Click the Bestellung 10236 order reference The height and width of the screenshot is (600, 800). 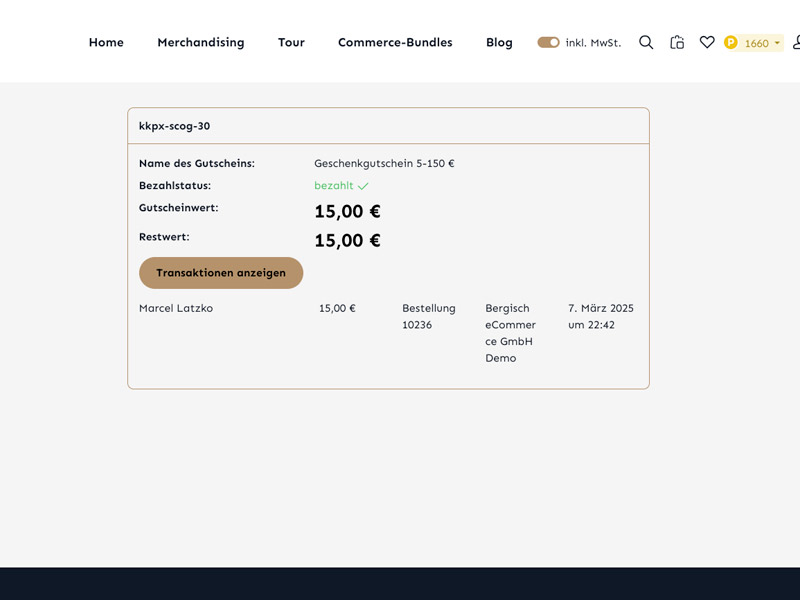point(428,316)
